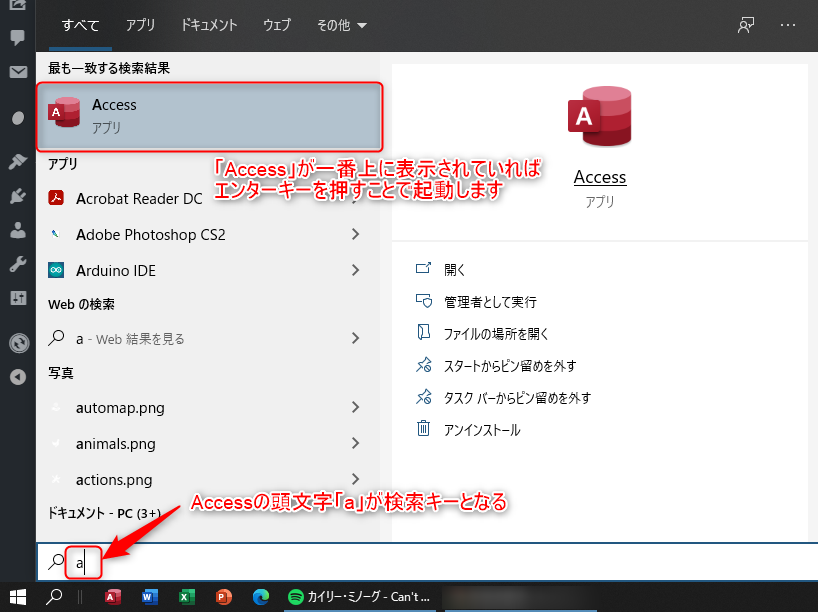Expand the Web search result chevron

click(x=355, y=338)
